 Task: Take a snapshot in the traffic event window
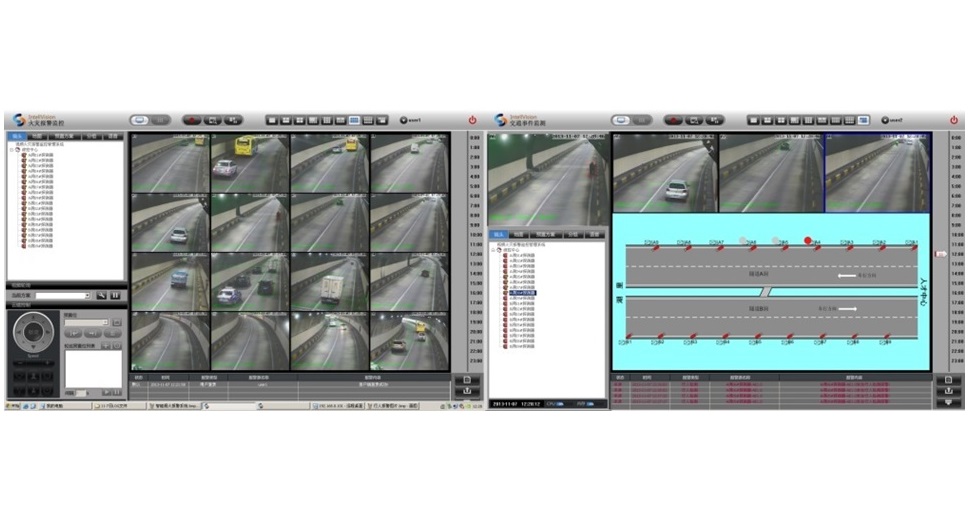pos(695,120)
